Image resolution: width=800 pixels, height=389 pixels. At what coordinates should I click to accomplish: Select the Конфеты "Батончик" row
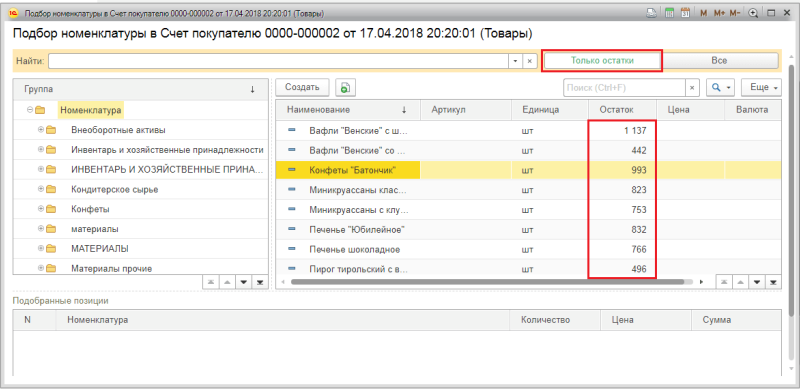pos(528,170)
